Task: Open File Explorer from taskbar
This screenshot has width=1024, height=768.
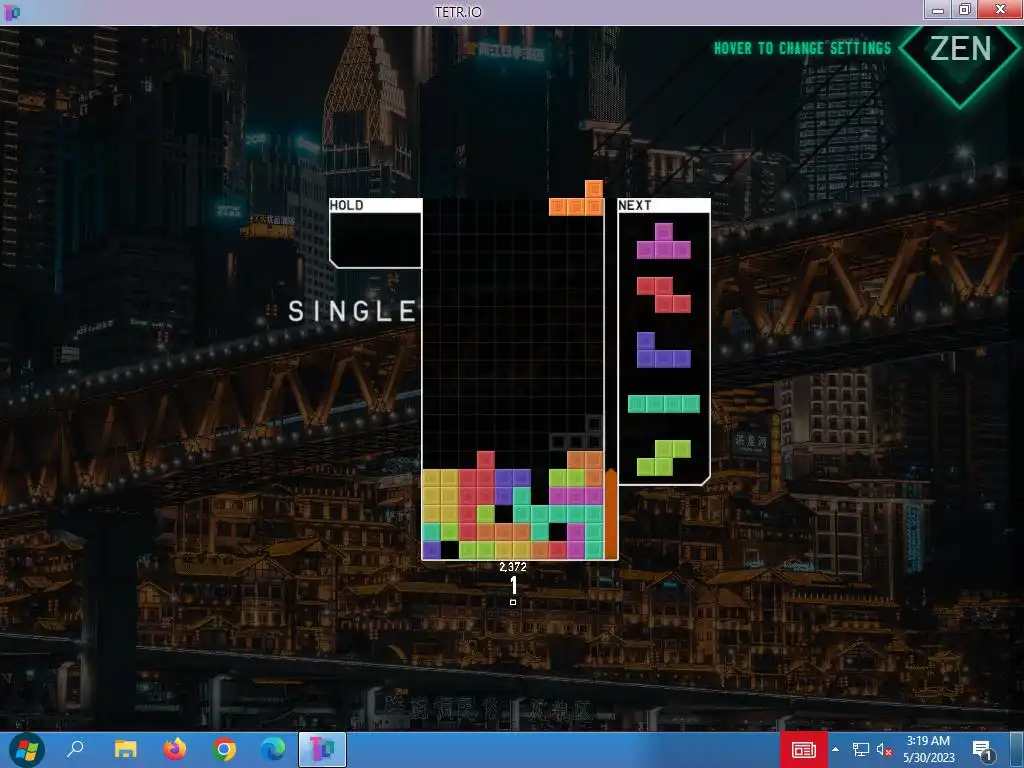Action: (x=125, y=749)
